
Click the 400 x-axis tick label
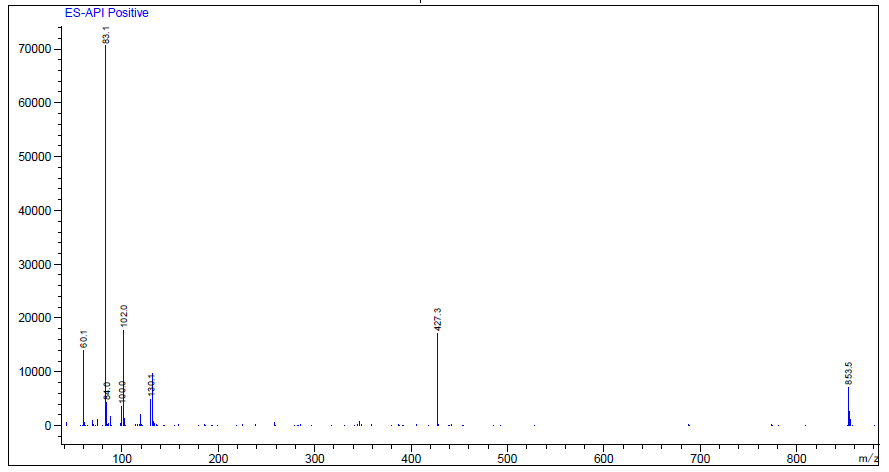[x=411, y=458]
